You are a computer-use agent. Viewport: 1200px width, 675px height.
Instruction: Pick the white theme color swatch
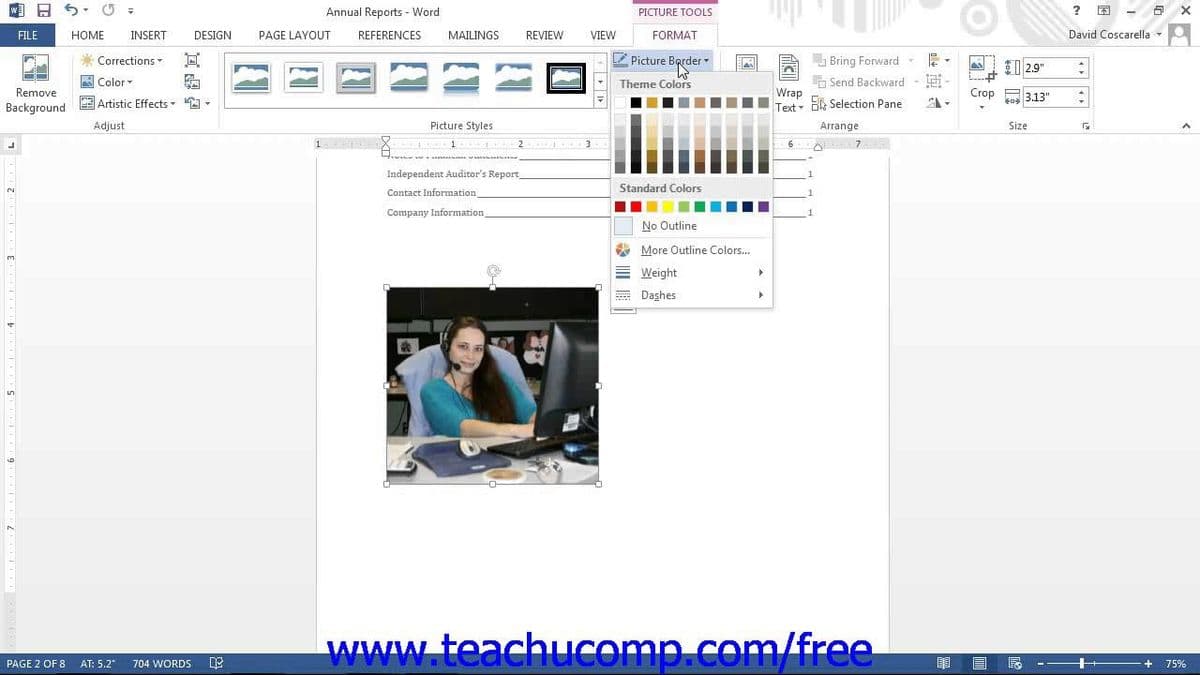coord(620,103)
